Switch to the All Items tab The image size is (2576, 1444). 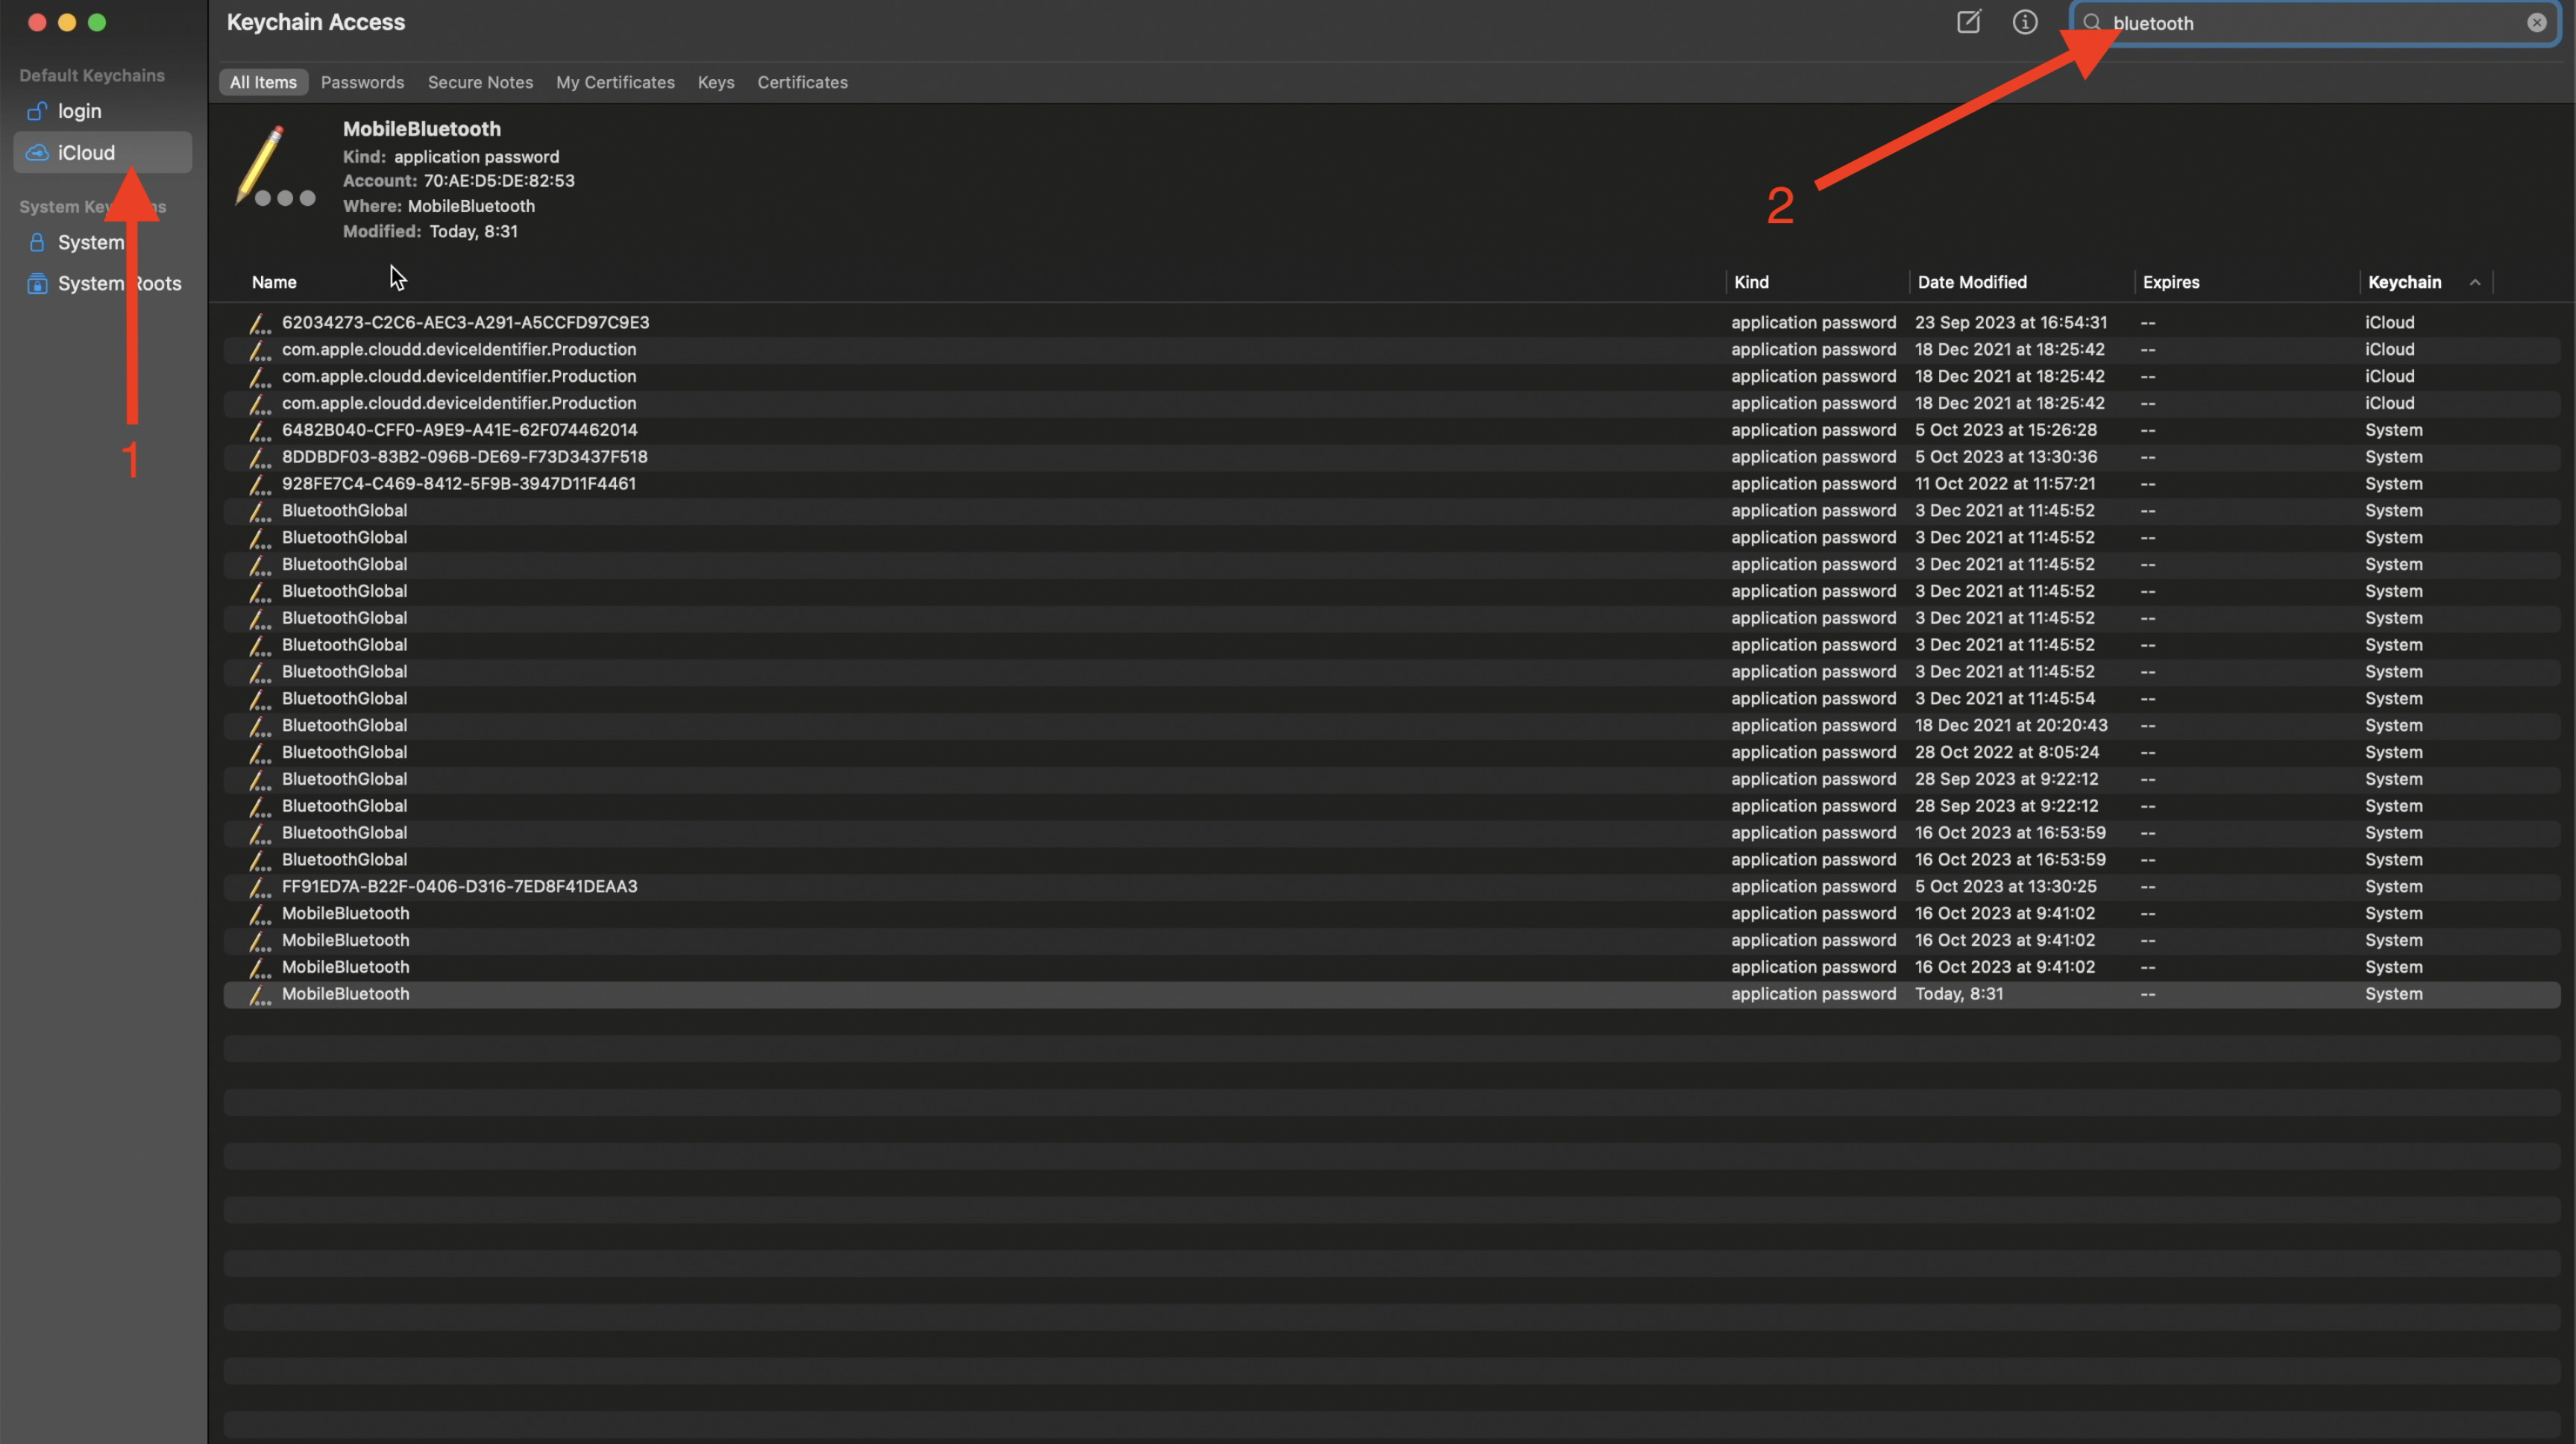[x=263, y=82]
